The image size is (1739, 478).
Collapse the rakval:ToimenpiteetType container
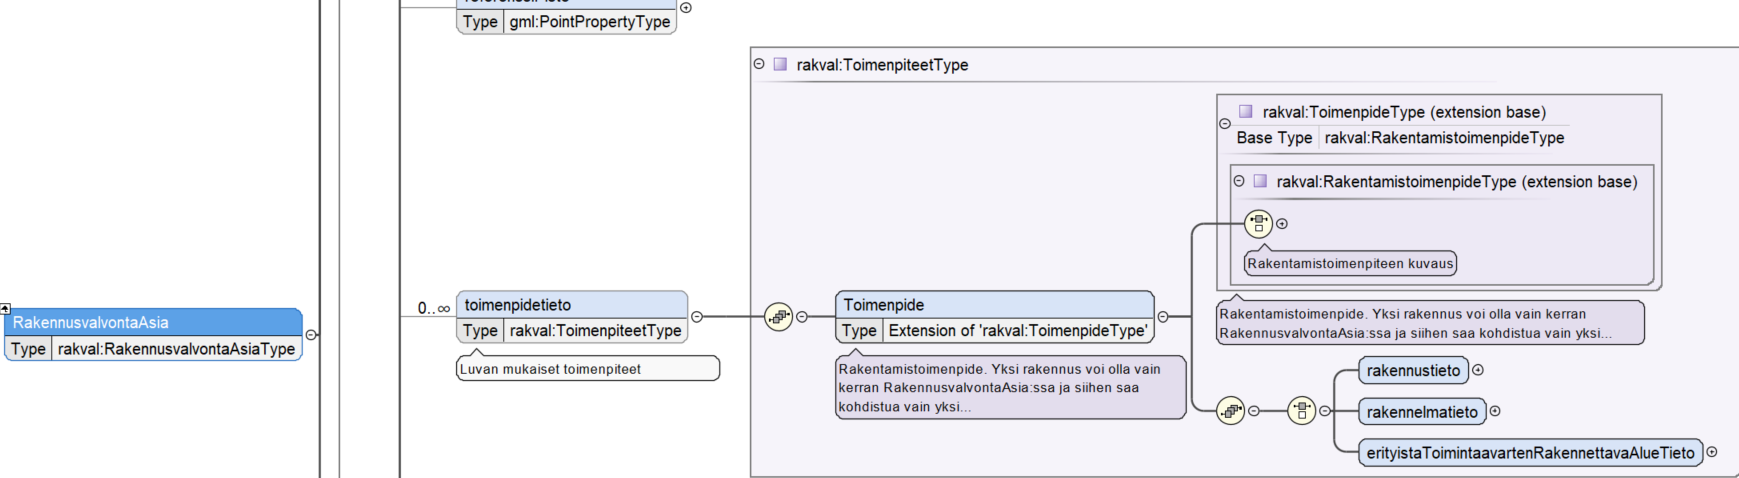pos(759,64)
